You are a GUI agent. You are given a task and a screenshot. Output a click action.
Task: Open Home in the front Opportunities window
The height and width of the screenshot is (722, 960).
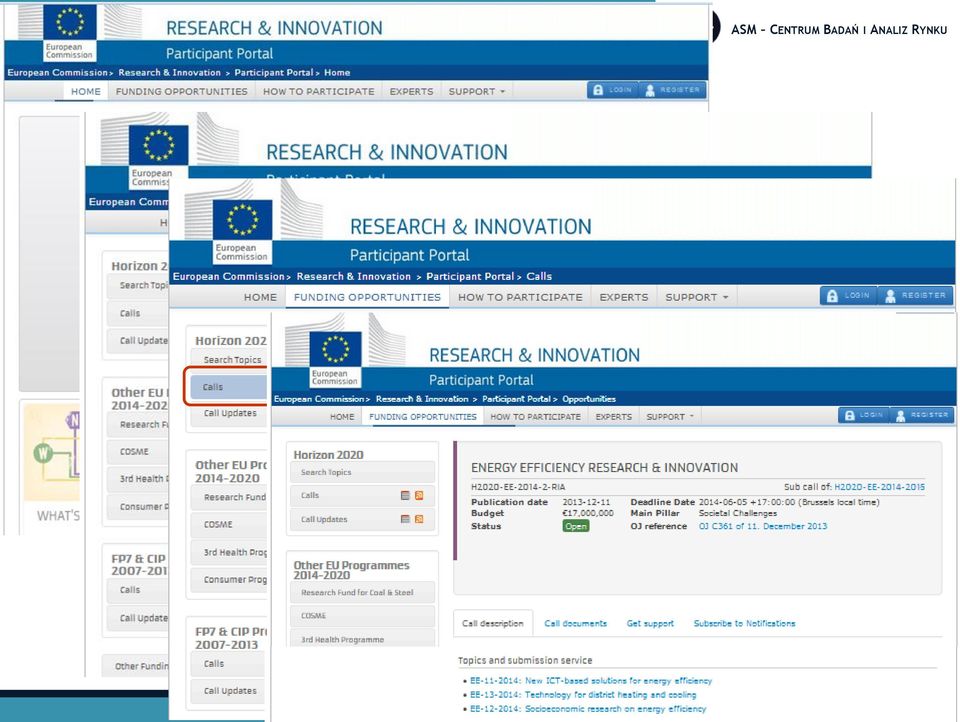(x=342, y=416)
